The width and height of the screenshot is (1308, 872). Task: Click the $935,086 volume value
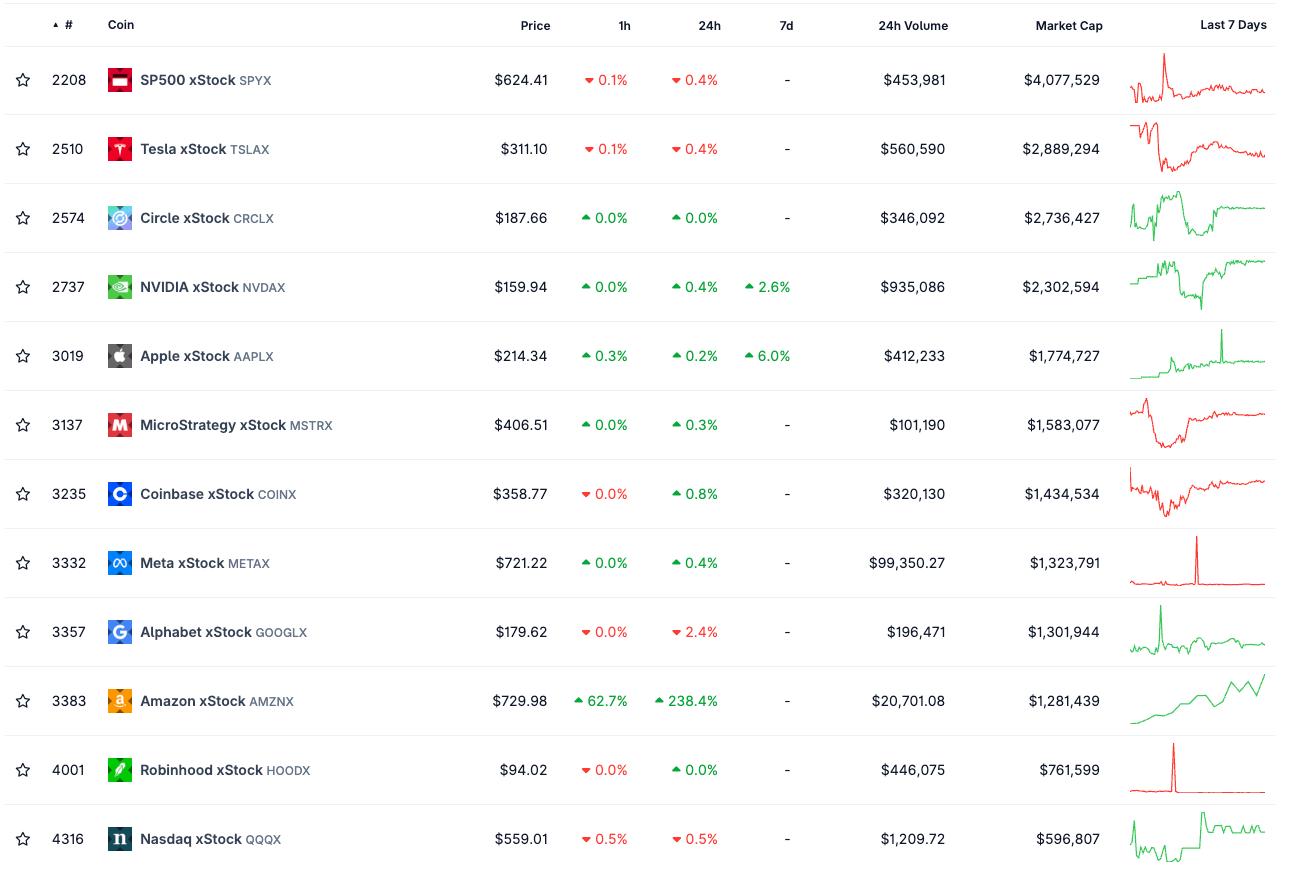[x=913, y=287]
